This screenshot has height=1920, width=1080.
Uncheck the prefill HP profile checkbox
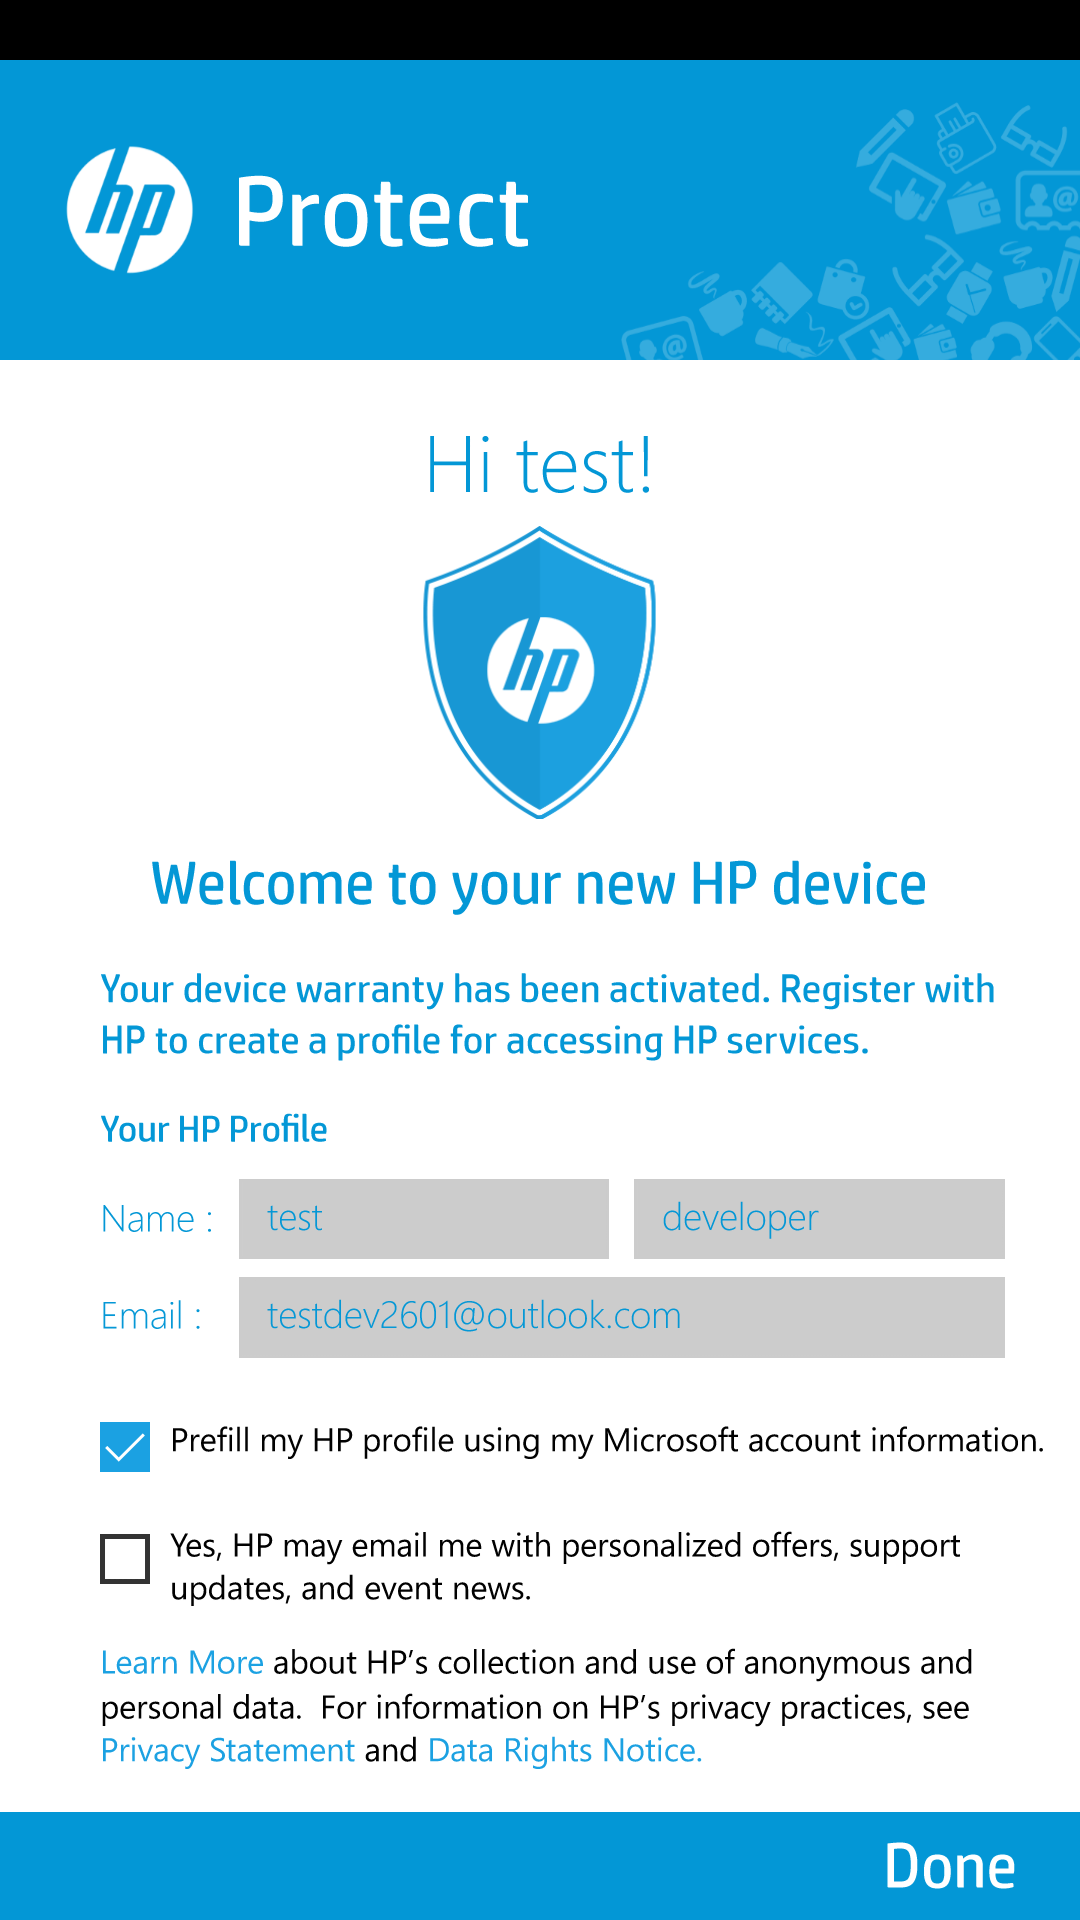[125, 1447]
